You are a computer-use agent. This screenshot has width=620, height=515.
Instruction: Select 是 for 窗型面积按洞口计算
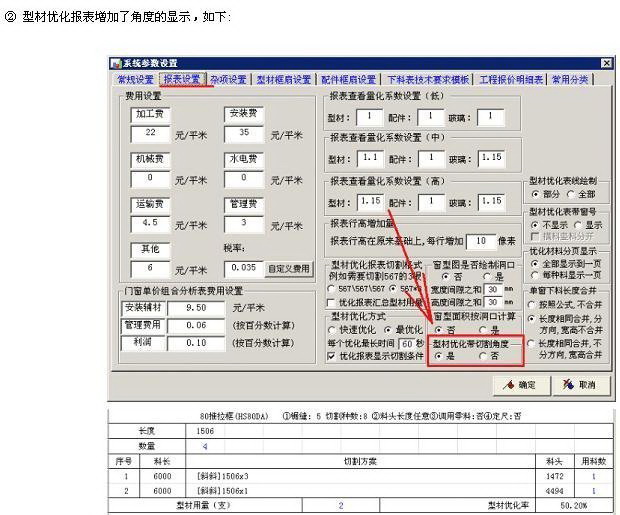pos(483,329)
